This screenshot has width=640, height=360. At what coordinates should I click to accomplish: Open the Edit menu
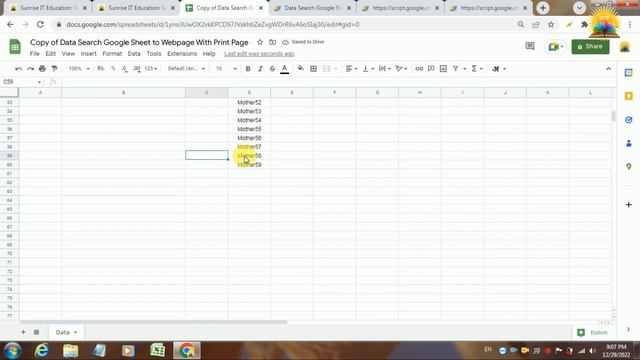(x=51, y=54)
